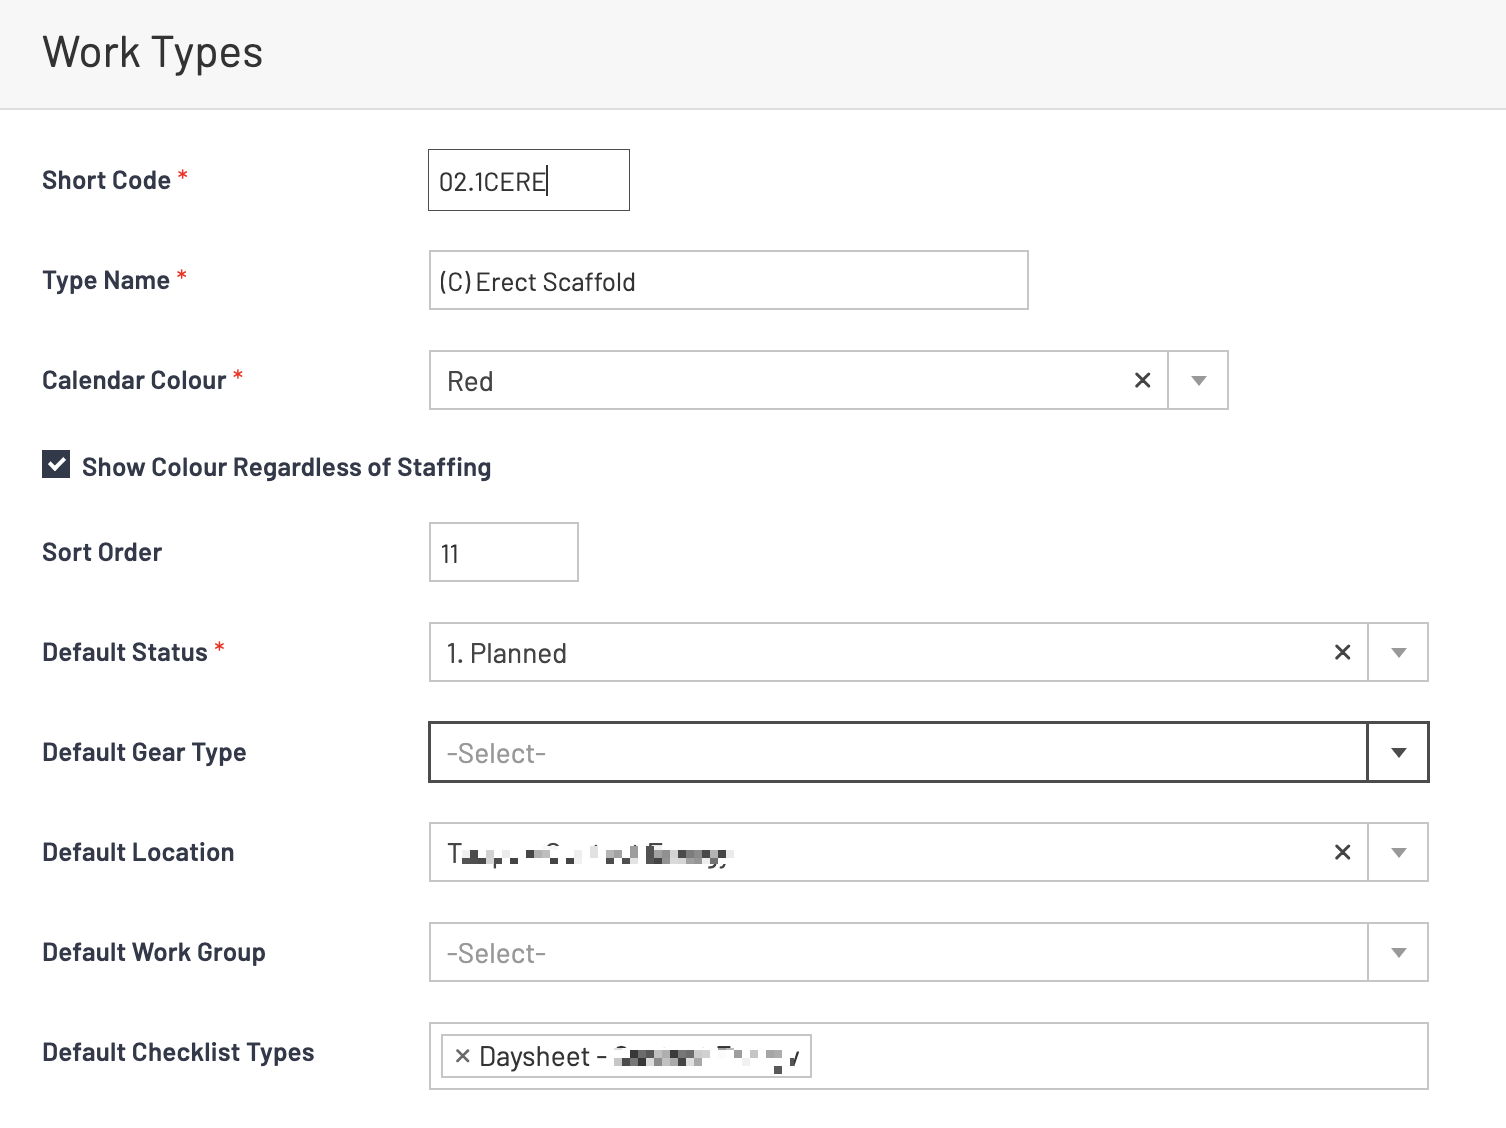Select the Default Gear Type combo box
This screenshot has width=1506, height=1128.
897,752
